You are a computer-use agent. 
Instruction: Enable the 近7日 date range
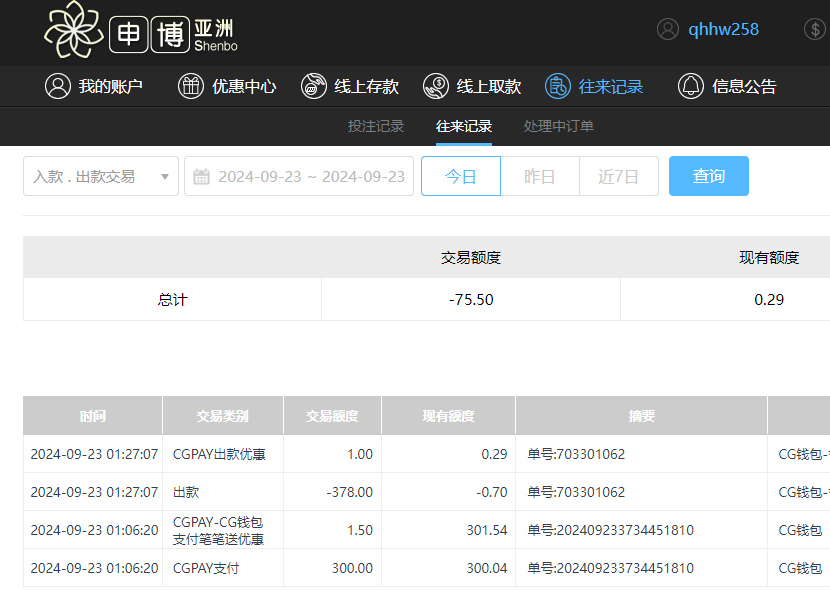[619, 175]
